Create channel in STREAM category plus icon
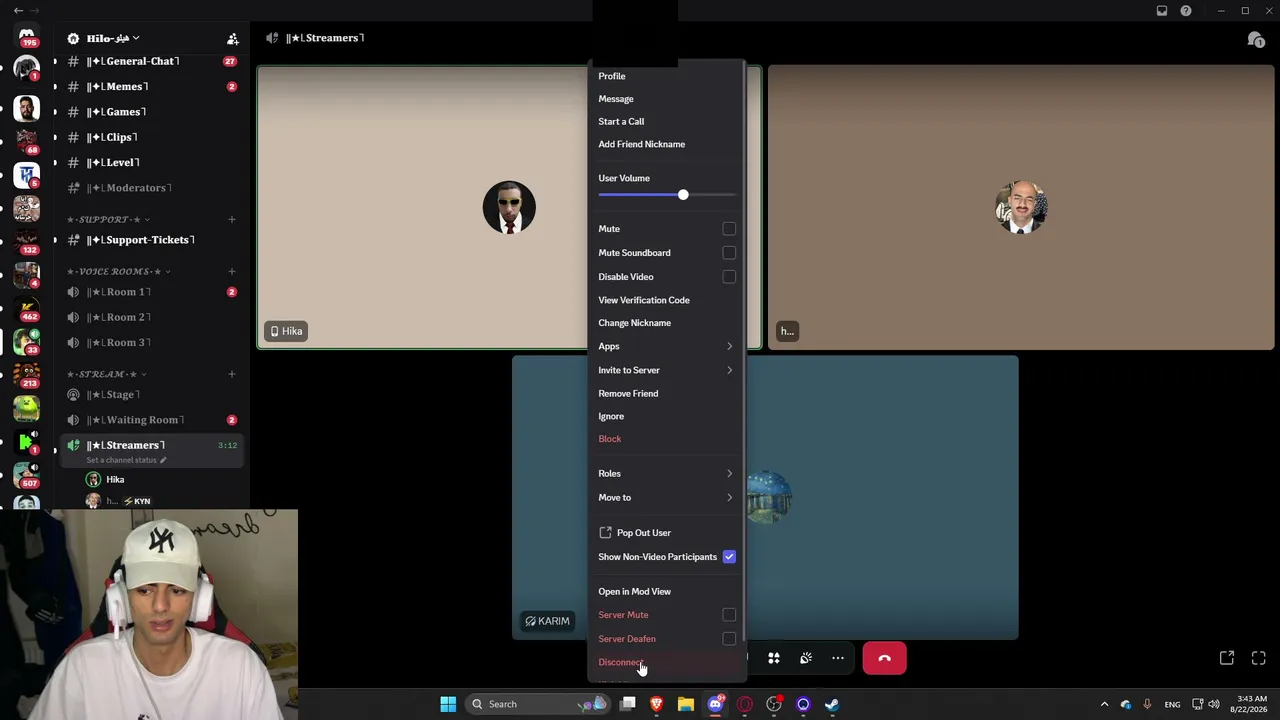The height and width of the screenshot is (720, 1280). (232, 374)
